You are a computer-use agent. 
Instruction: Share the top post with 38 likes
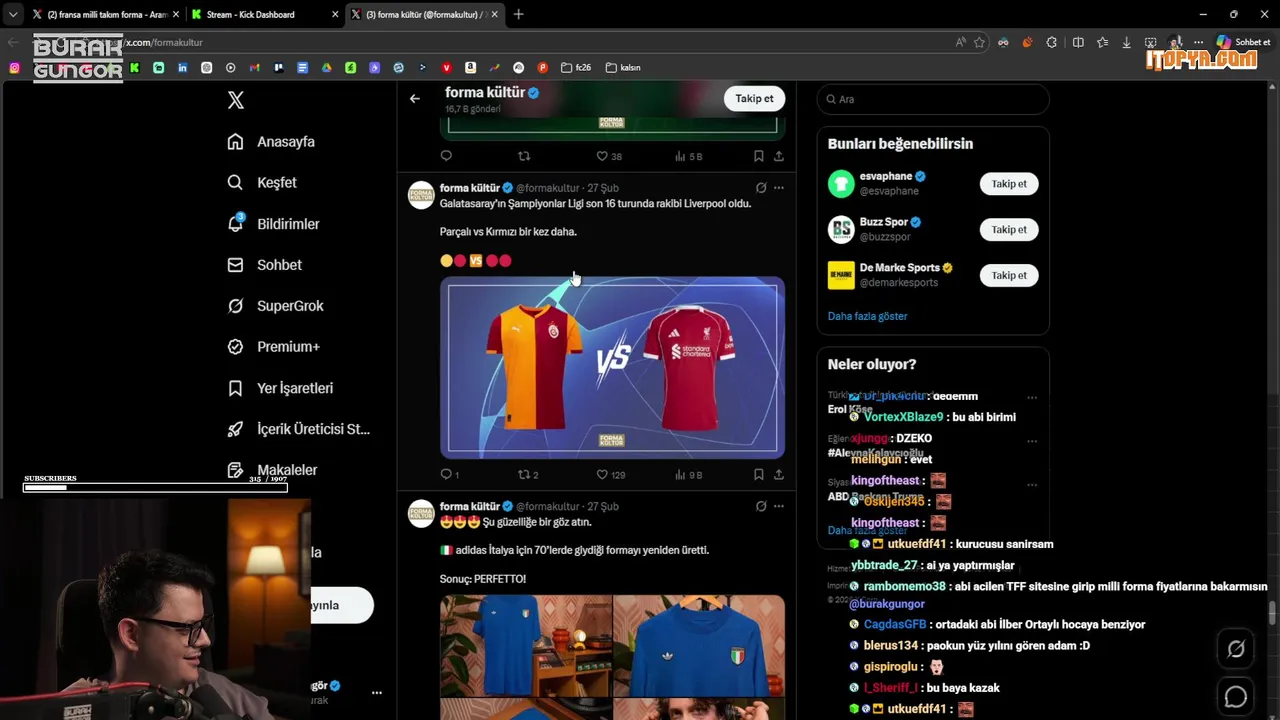coord(779,156)
